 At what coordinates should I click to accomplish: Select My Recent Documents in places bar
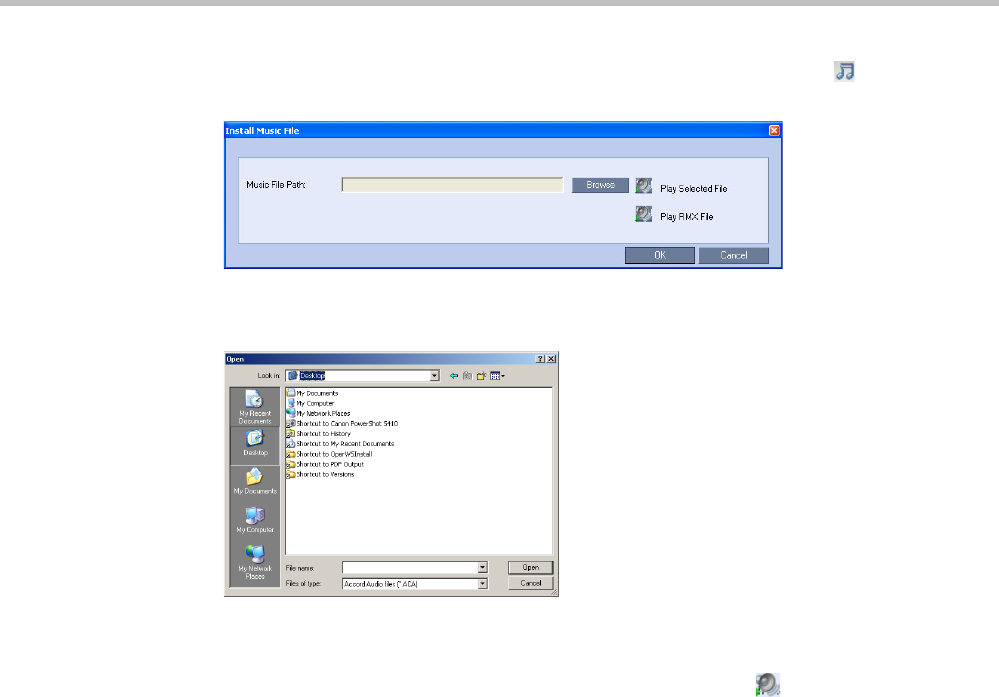click(x=255, y=408)
